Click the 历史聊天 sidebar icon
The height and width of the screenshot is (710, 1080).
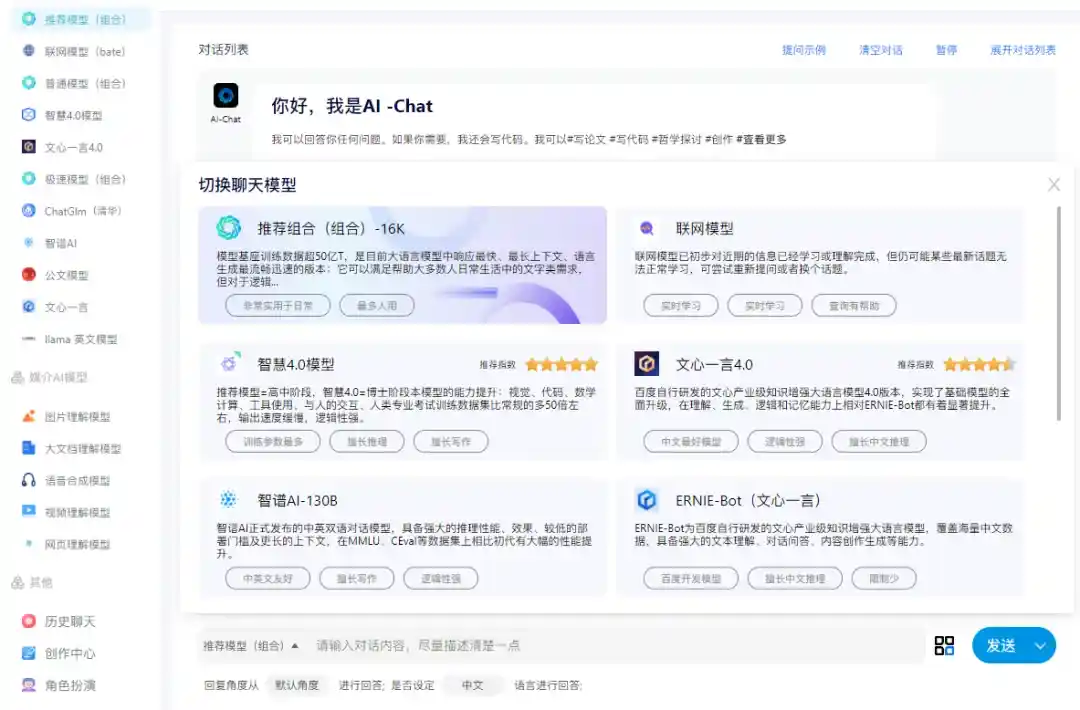(x=28, y=621)
